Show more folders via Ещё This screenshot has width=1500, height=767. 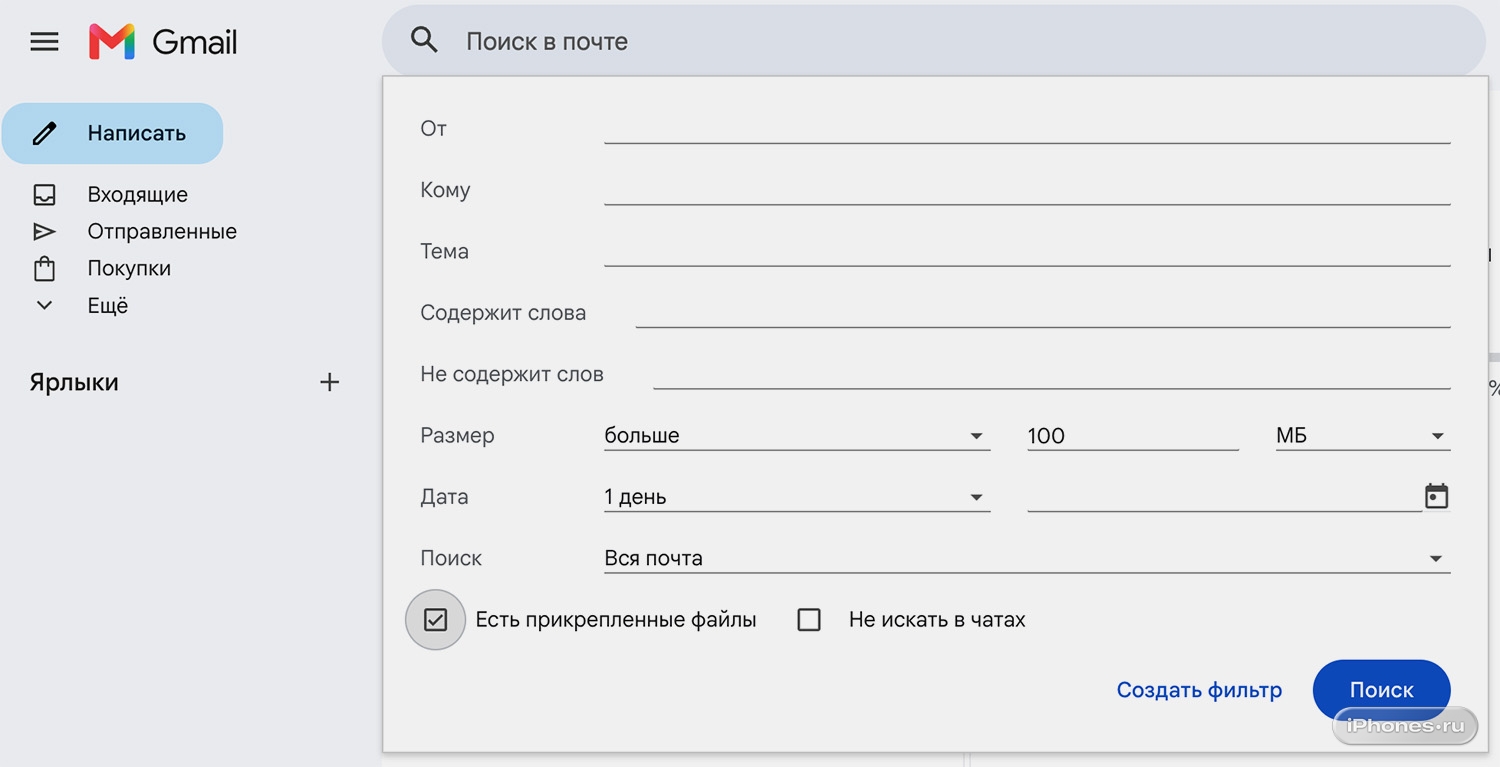pos(108,306)
